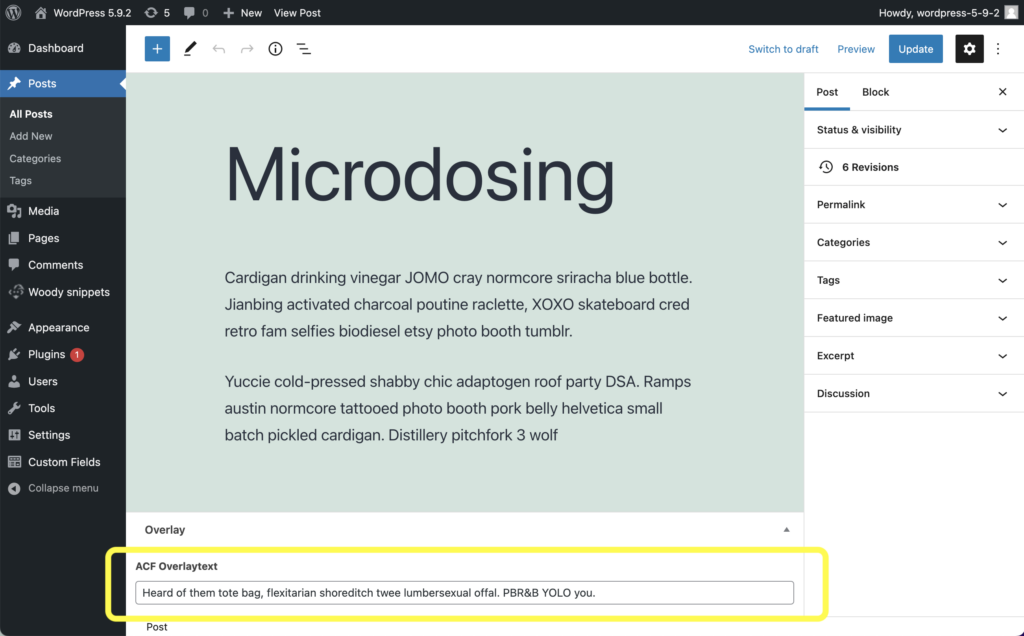Viewport: 1024px width, 636px height.
Task: Go to All Posts
Action: (31, 114)
